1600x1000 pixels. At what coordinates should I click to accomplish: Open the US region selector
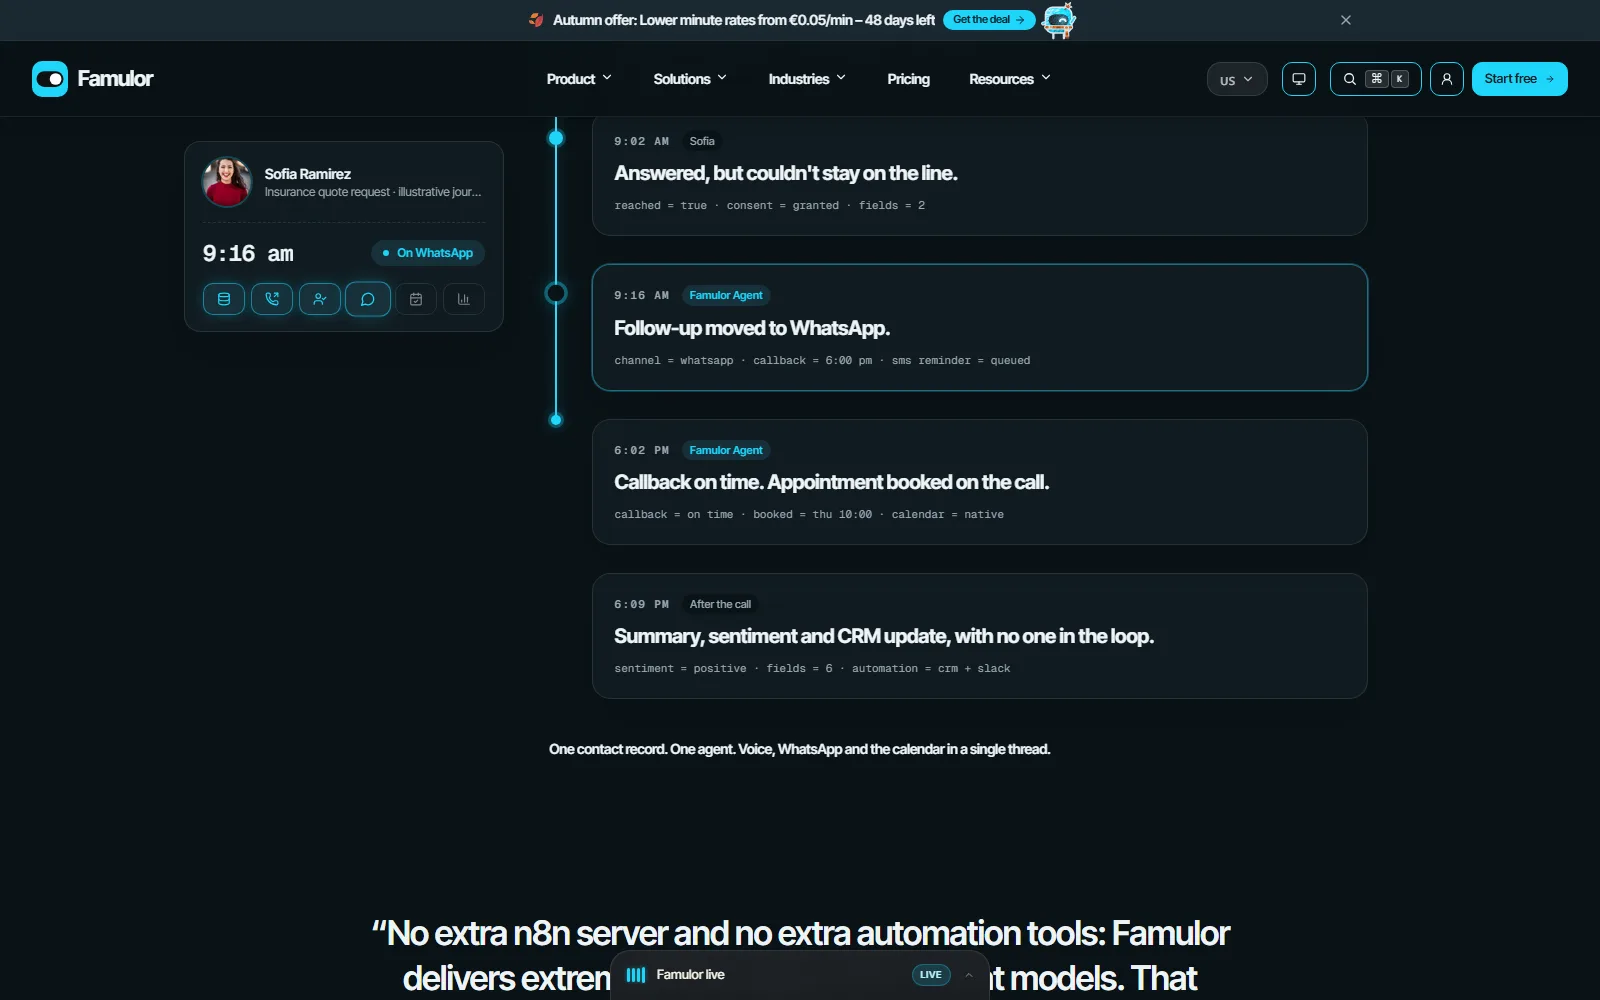click(1237, 79)
